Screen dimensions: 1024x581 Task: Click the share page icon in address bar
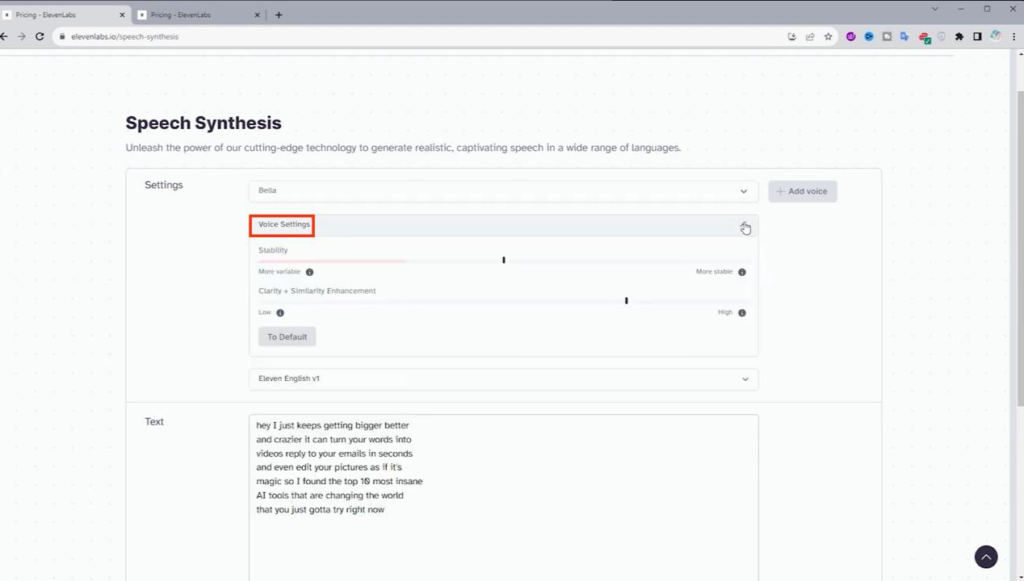click(x=810, y=36)
